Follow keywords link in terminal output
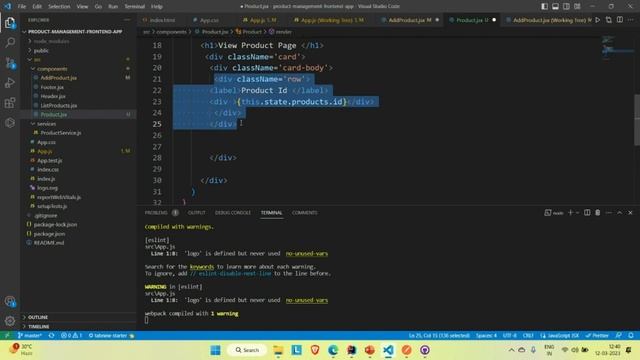Image resolution: width=640 pixels, height=360 pixels. click(202, 267)
